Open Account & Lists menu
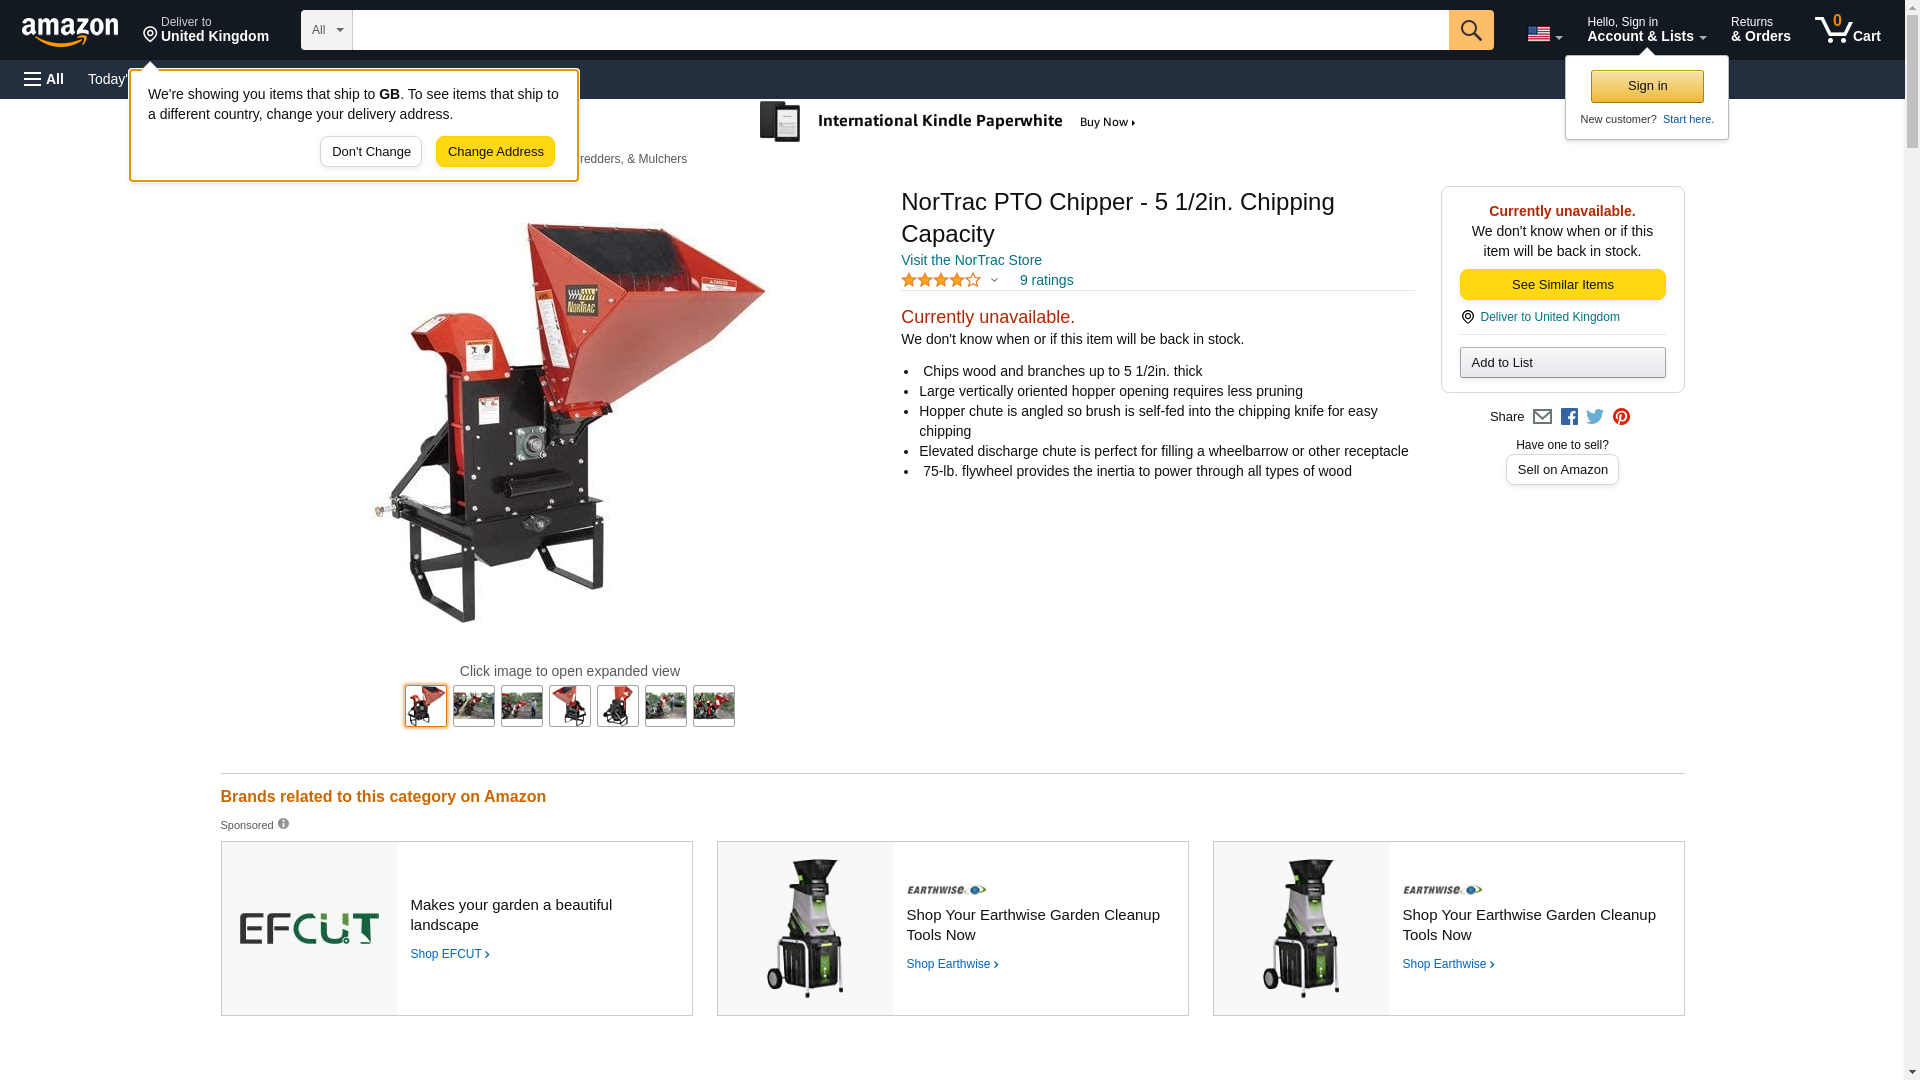Image resolution: width=1920 pixels, height=1080 pixels. (1646, 29)
